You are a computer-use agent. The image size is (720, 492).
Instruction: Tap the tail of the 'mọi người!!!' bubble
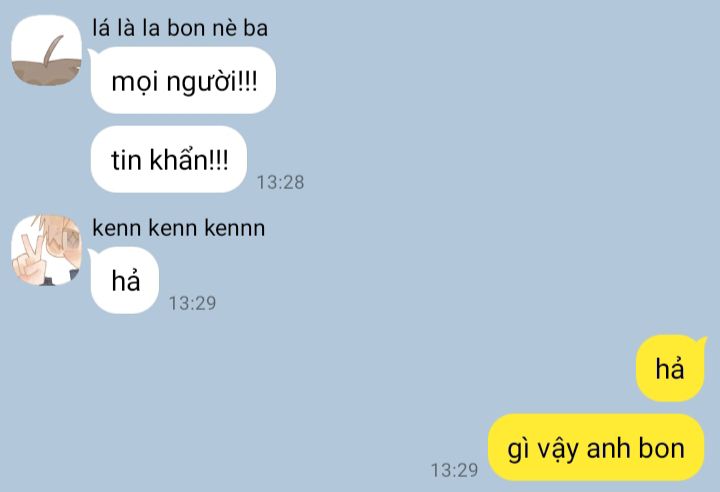point(91,55)
